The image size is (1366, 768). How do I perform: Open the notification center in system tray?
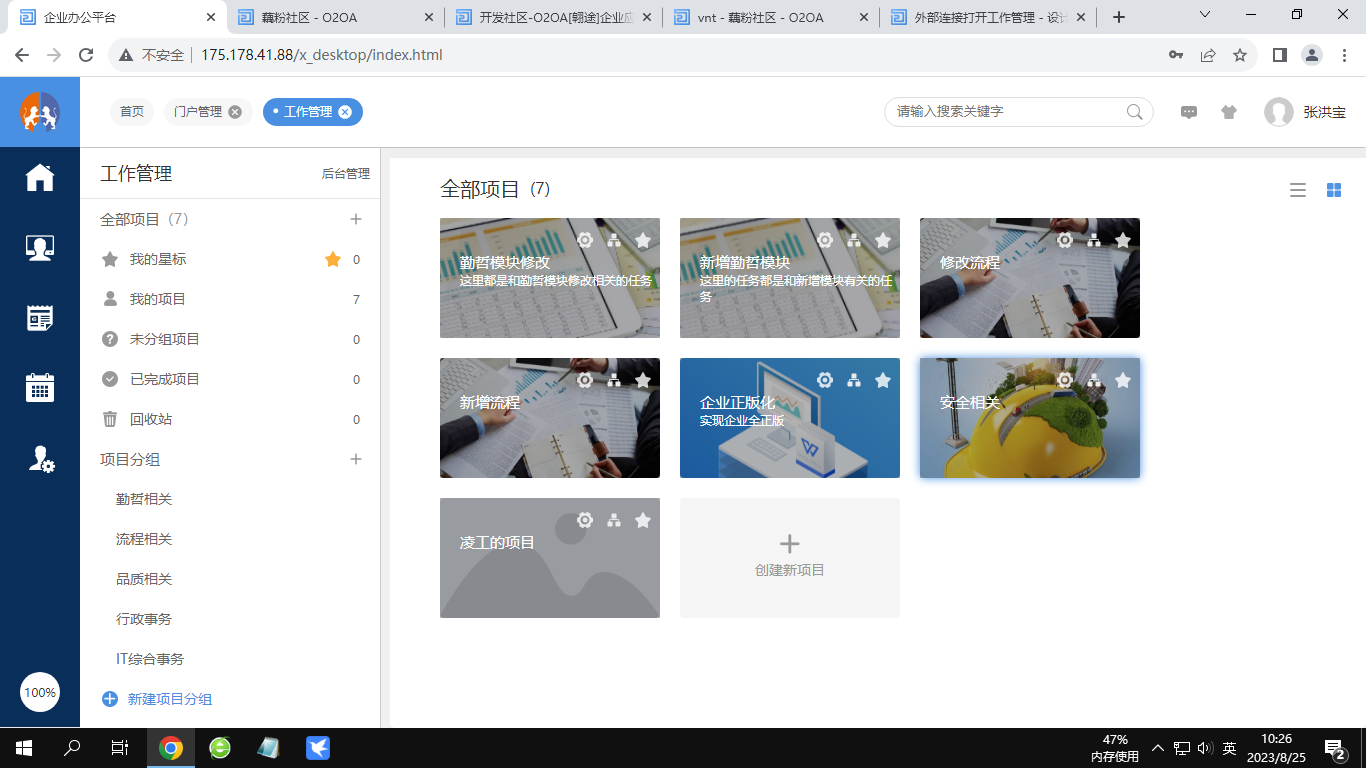1336,748
